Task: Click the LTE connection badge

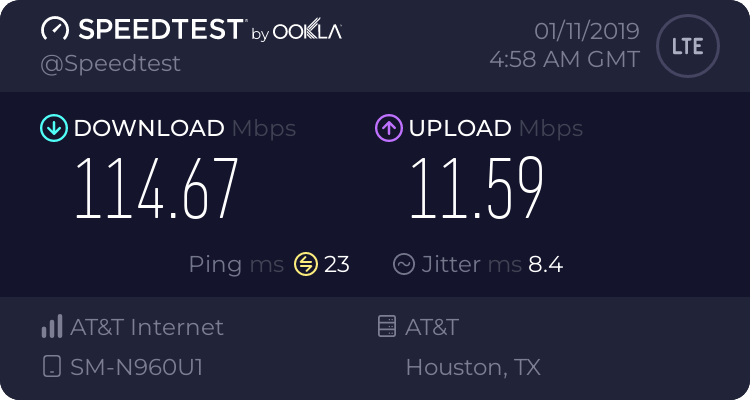Action: (686, 47)
